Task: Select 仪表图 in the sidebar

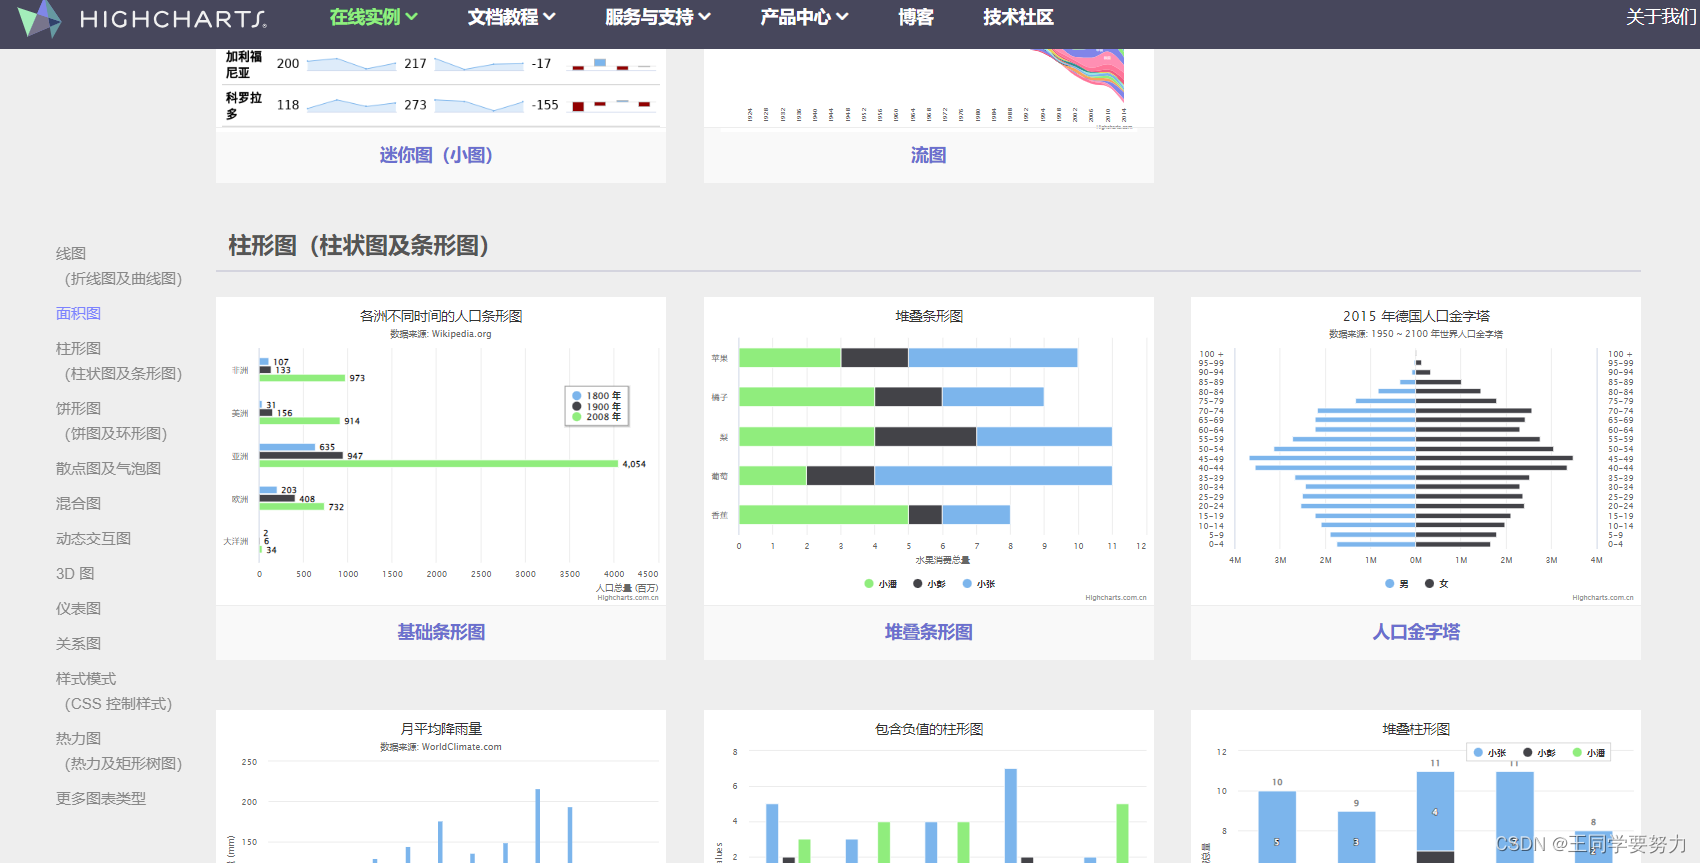Action: click(x=78, y=608)
